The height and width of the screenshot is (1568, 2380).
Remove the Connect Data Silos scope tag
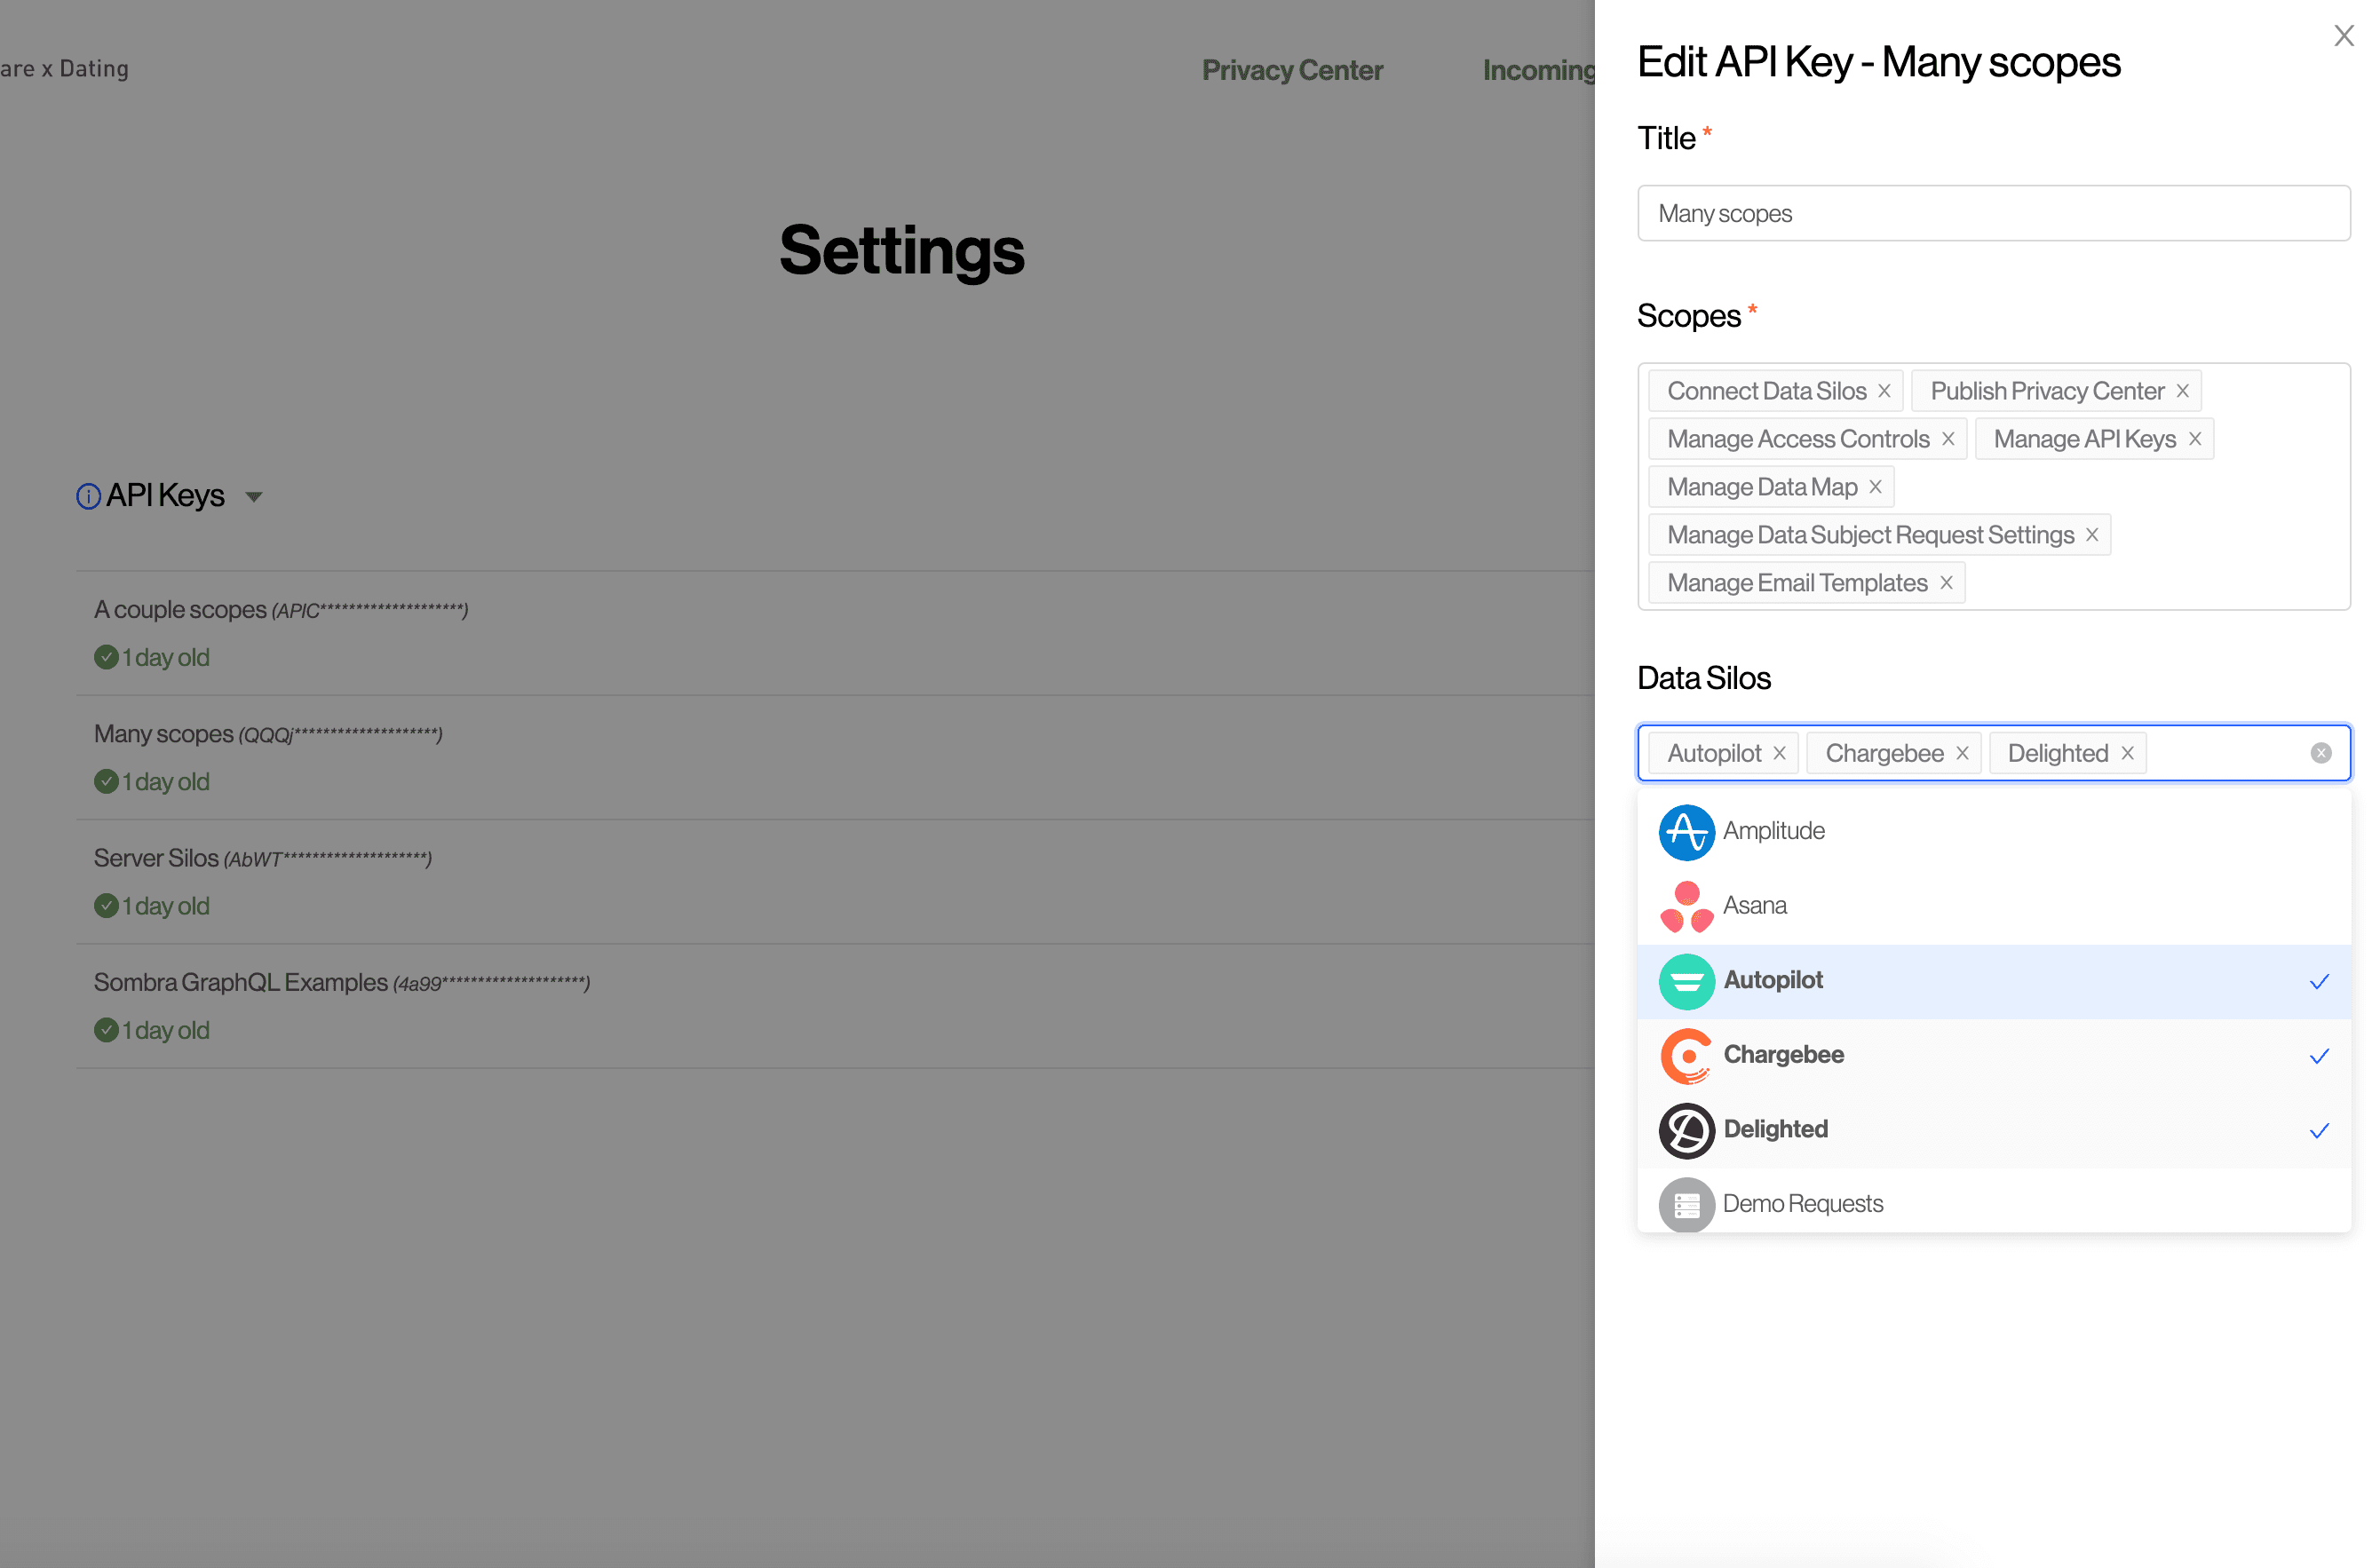1883,391
